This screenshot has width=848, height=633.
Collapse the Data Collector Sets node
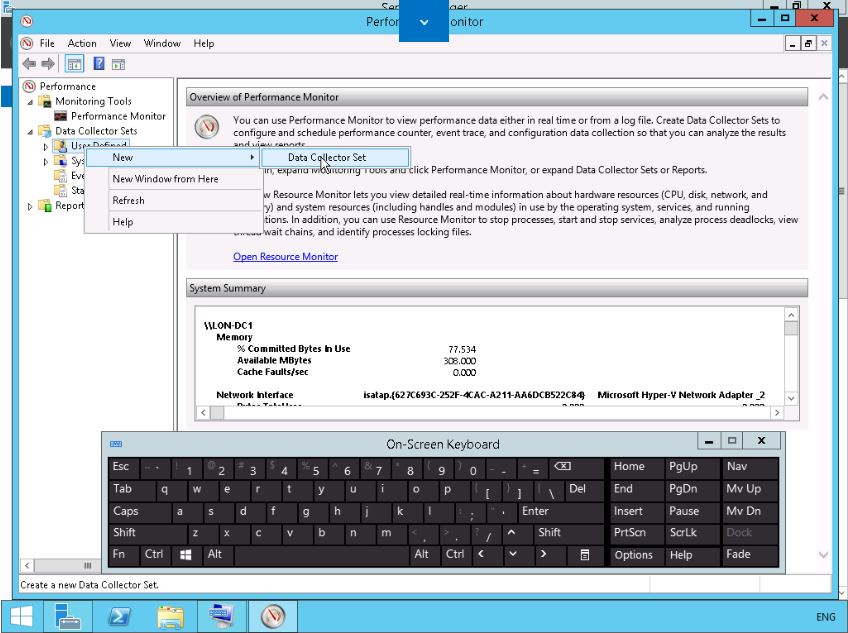tap(30, 131)
